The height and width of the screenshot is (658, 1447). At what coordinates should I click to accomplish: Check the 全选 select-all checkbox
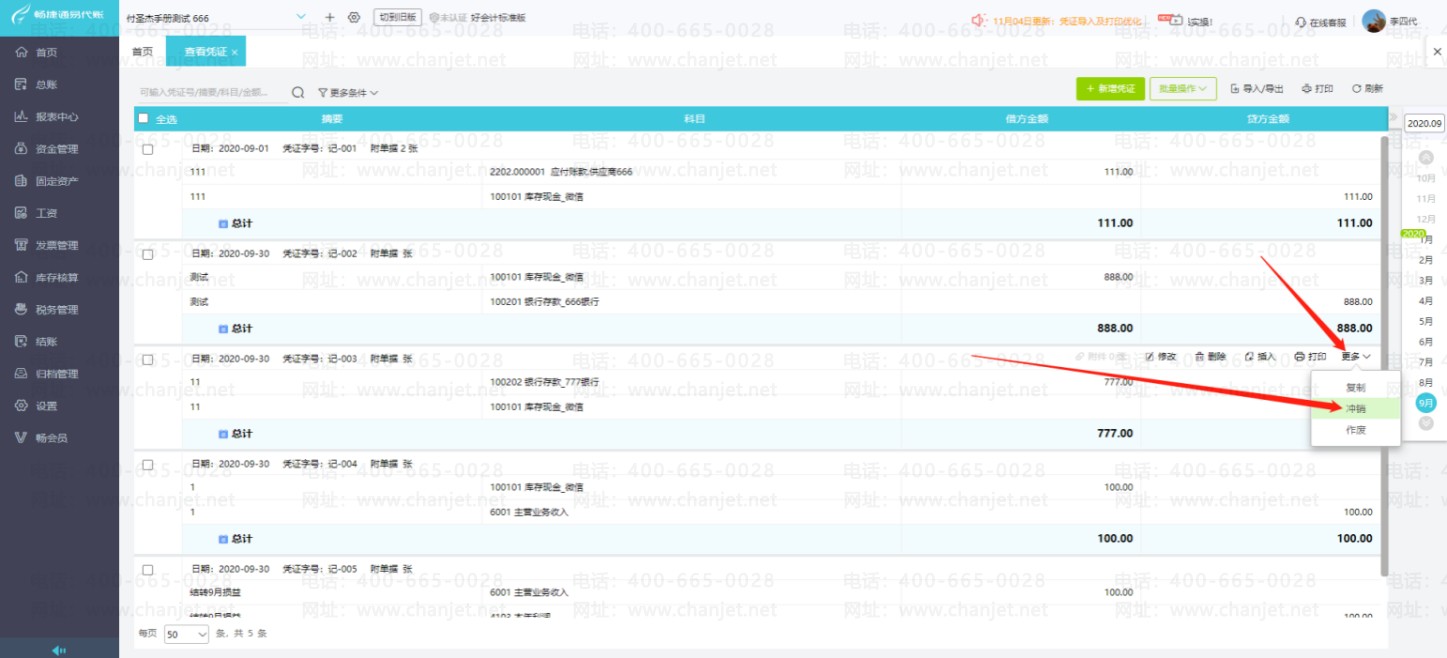(143, 118)
